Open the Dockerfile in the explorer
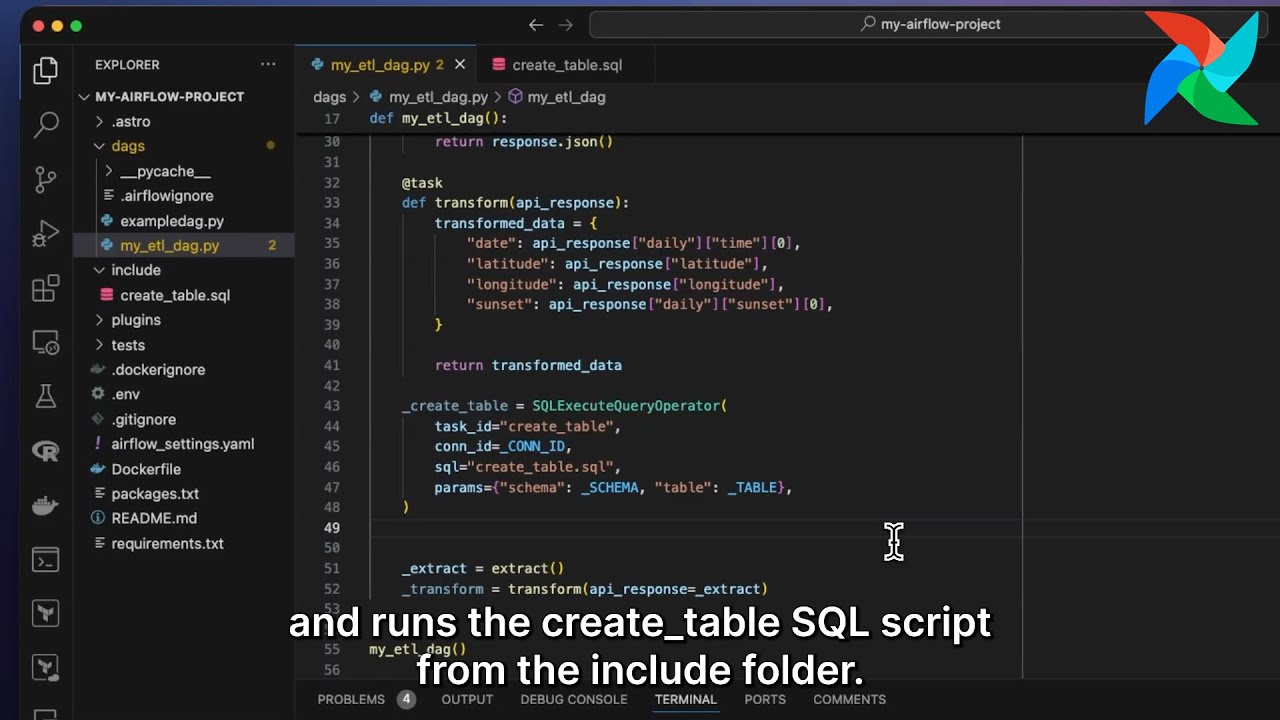The height and width of the screenshot is (720, 1280). [146, 469]
